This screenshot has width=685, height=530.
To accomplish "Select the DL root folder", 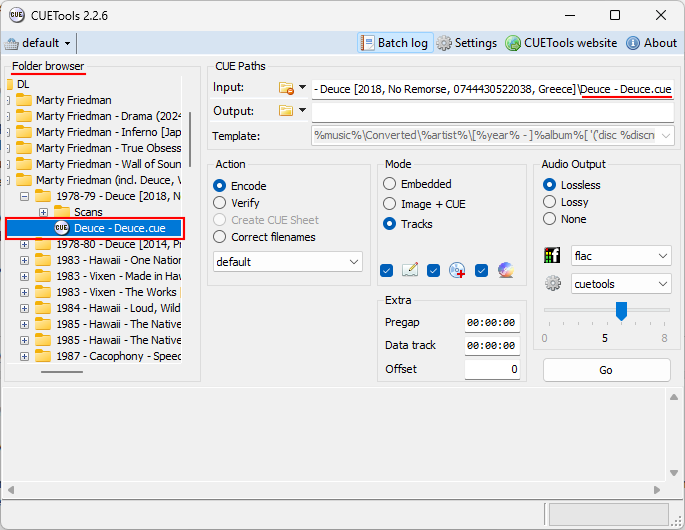I will 23,84.
